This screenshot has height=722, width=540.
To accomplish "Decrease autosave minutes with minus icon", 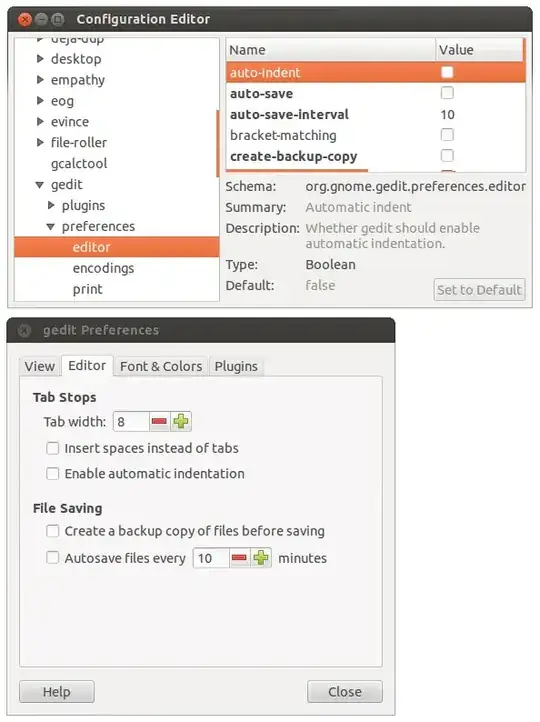I will coord(239,558).
